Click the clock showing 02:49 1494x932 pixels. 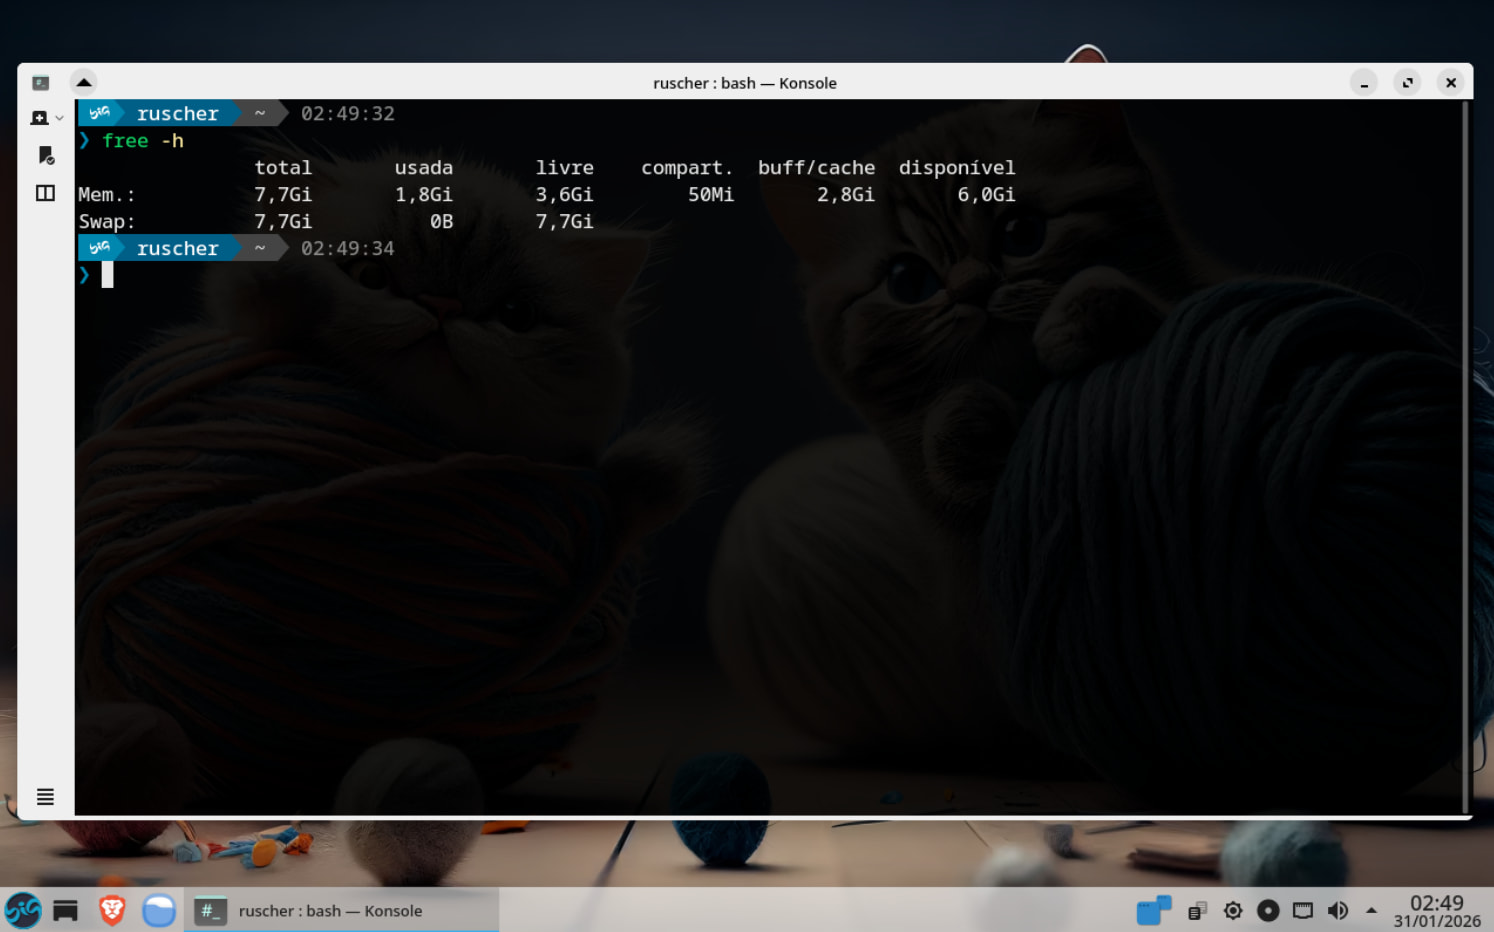pos(1437,910)
